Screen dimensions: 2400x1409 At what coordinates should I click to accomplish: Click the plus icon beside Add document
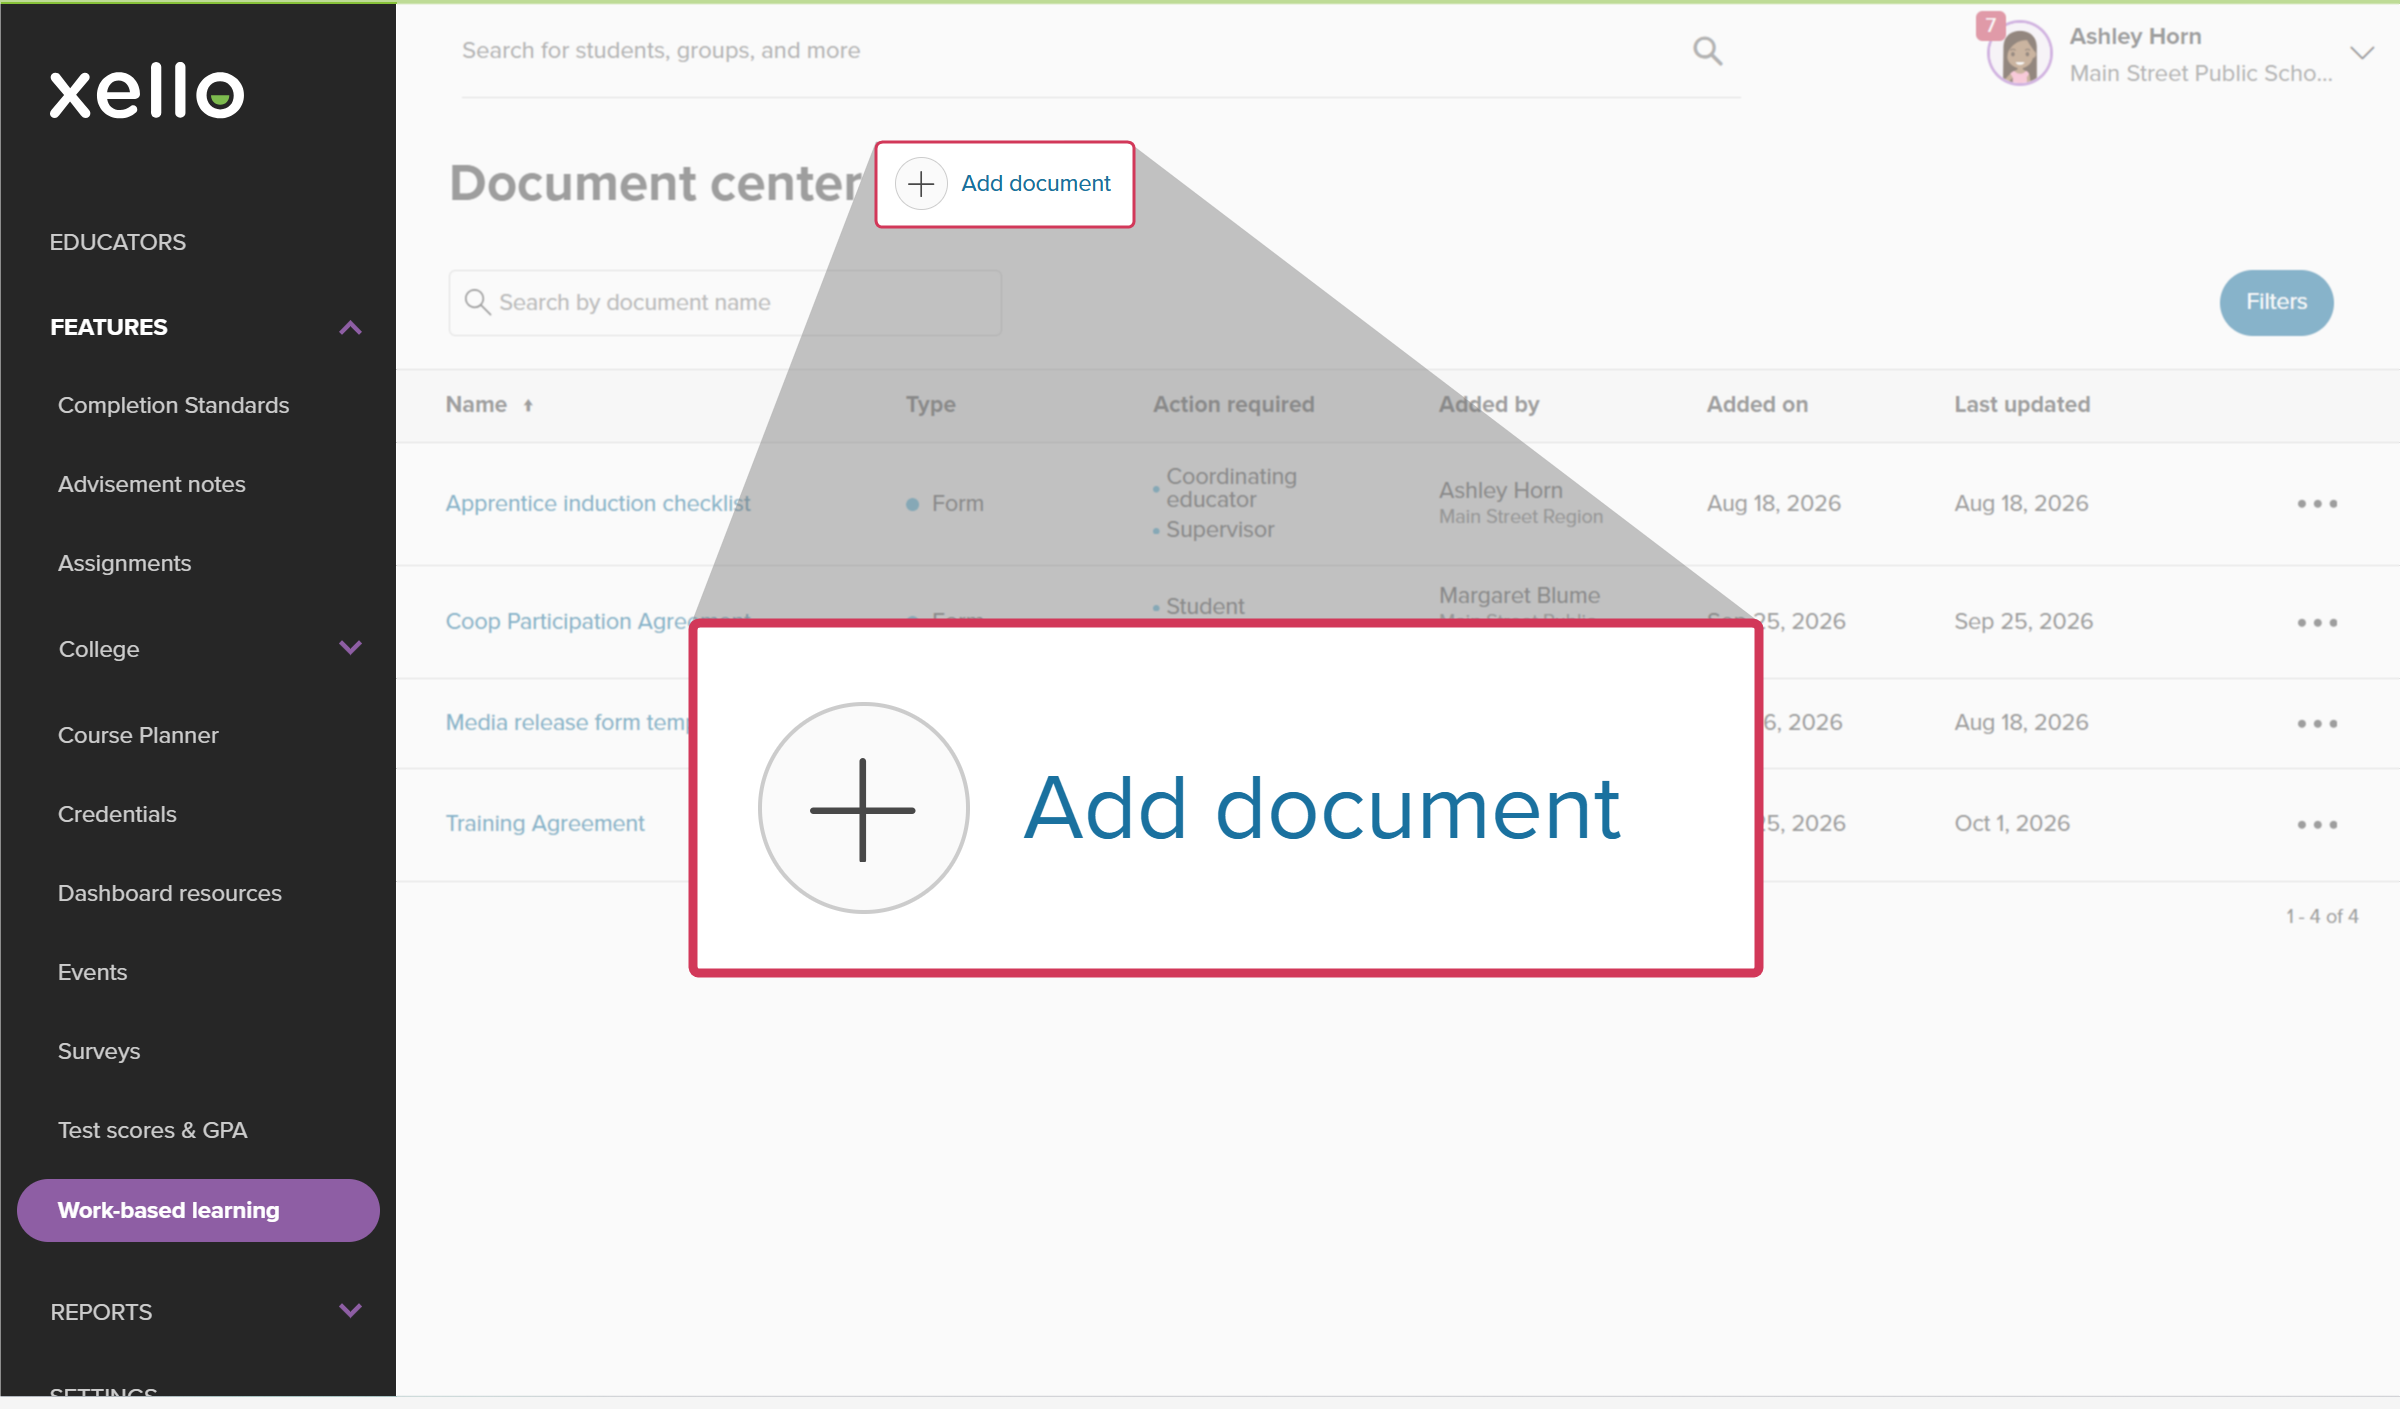point(921,184)
